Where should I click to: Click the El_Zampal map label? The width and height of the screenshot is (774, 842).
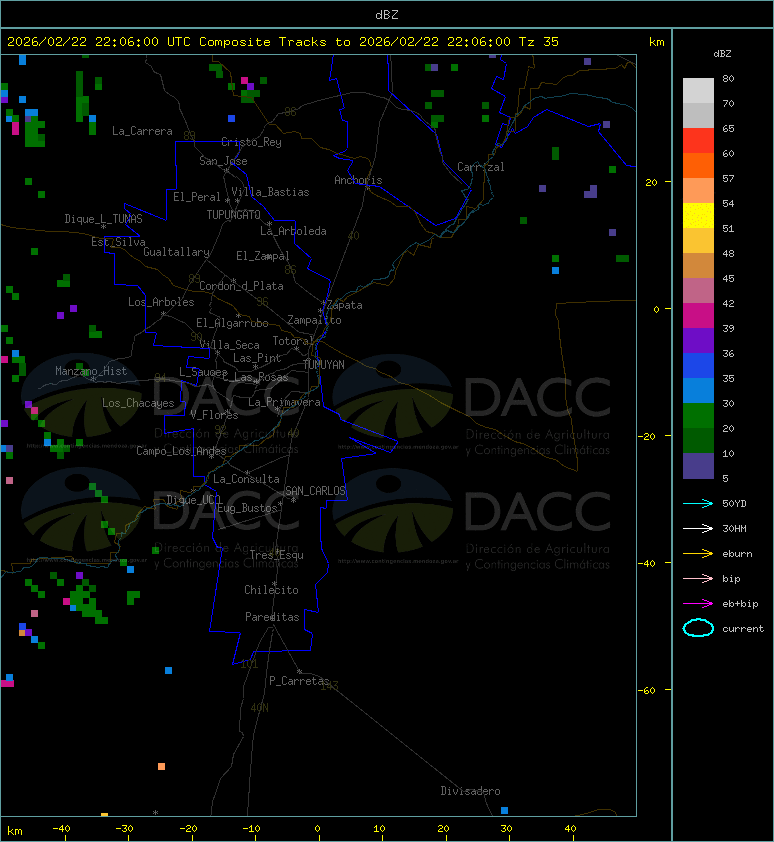tap(263, 256)
